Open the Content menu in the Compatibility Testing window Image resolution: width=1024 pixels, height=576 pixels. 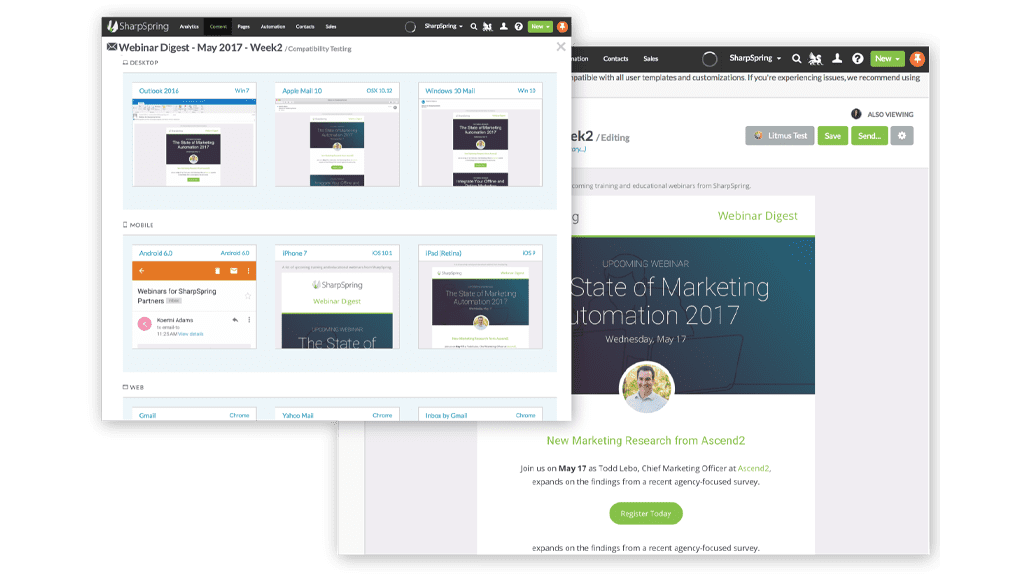218,27
